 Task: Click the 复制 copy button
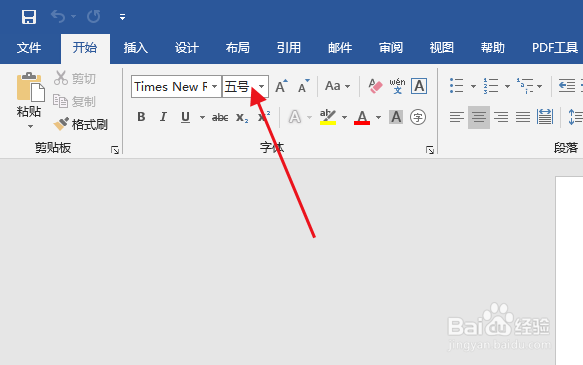point(75,101)
